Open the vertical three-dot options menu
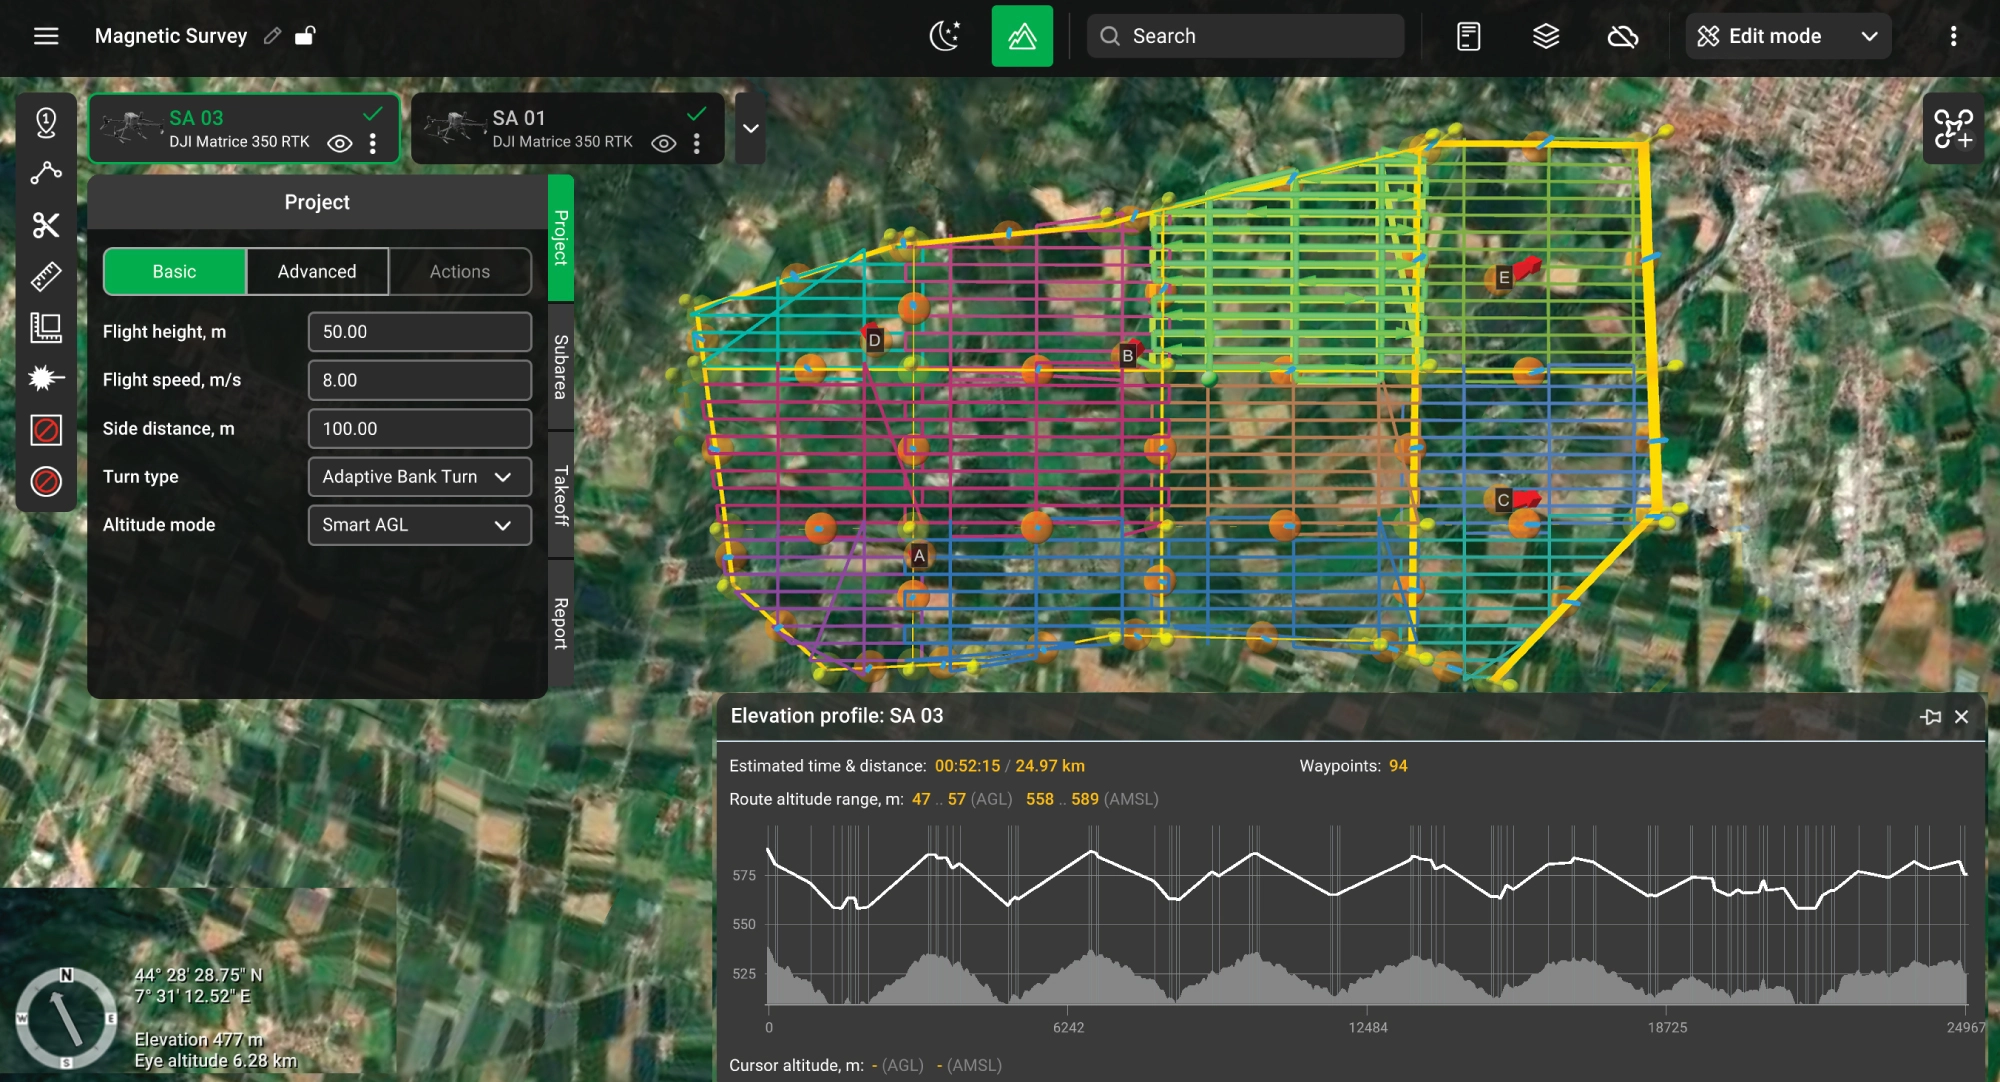 (x=1953, y=36)
